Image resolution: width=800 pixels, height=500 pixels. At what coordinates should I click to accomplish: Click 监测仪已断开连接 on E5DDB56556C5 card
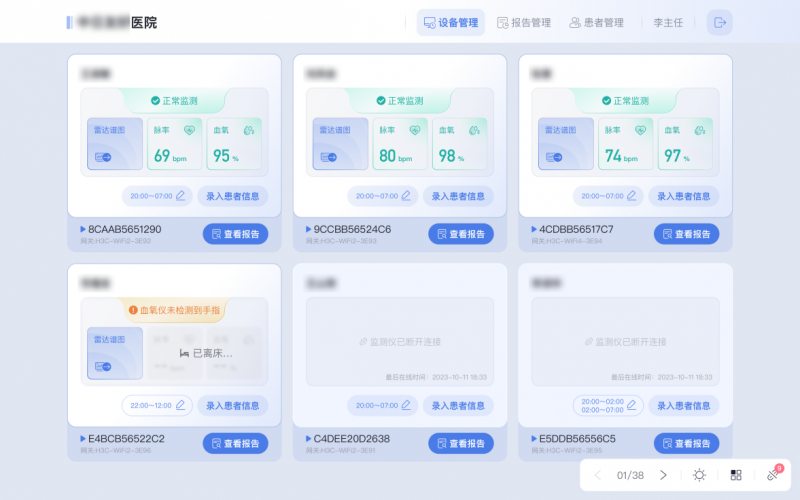(x=626, y=342)
